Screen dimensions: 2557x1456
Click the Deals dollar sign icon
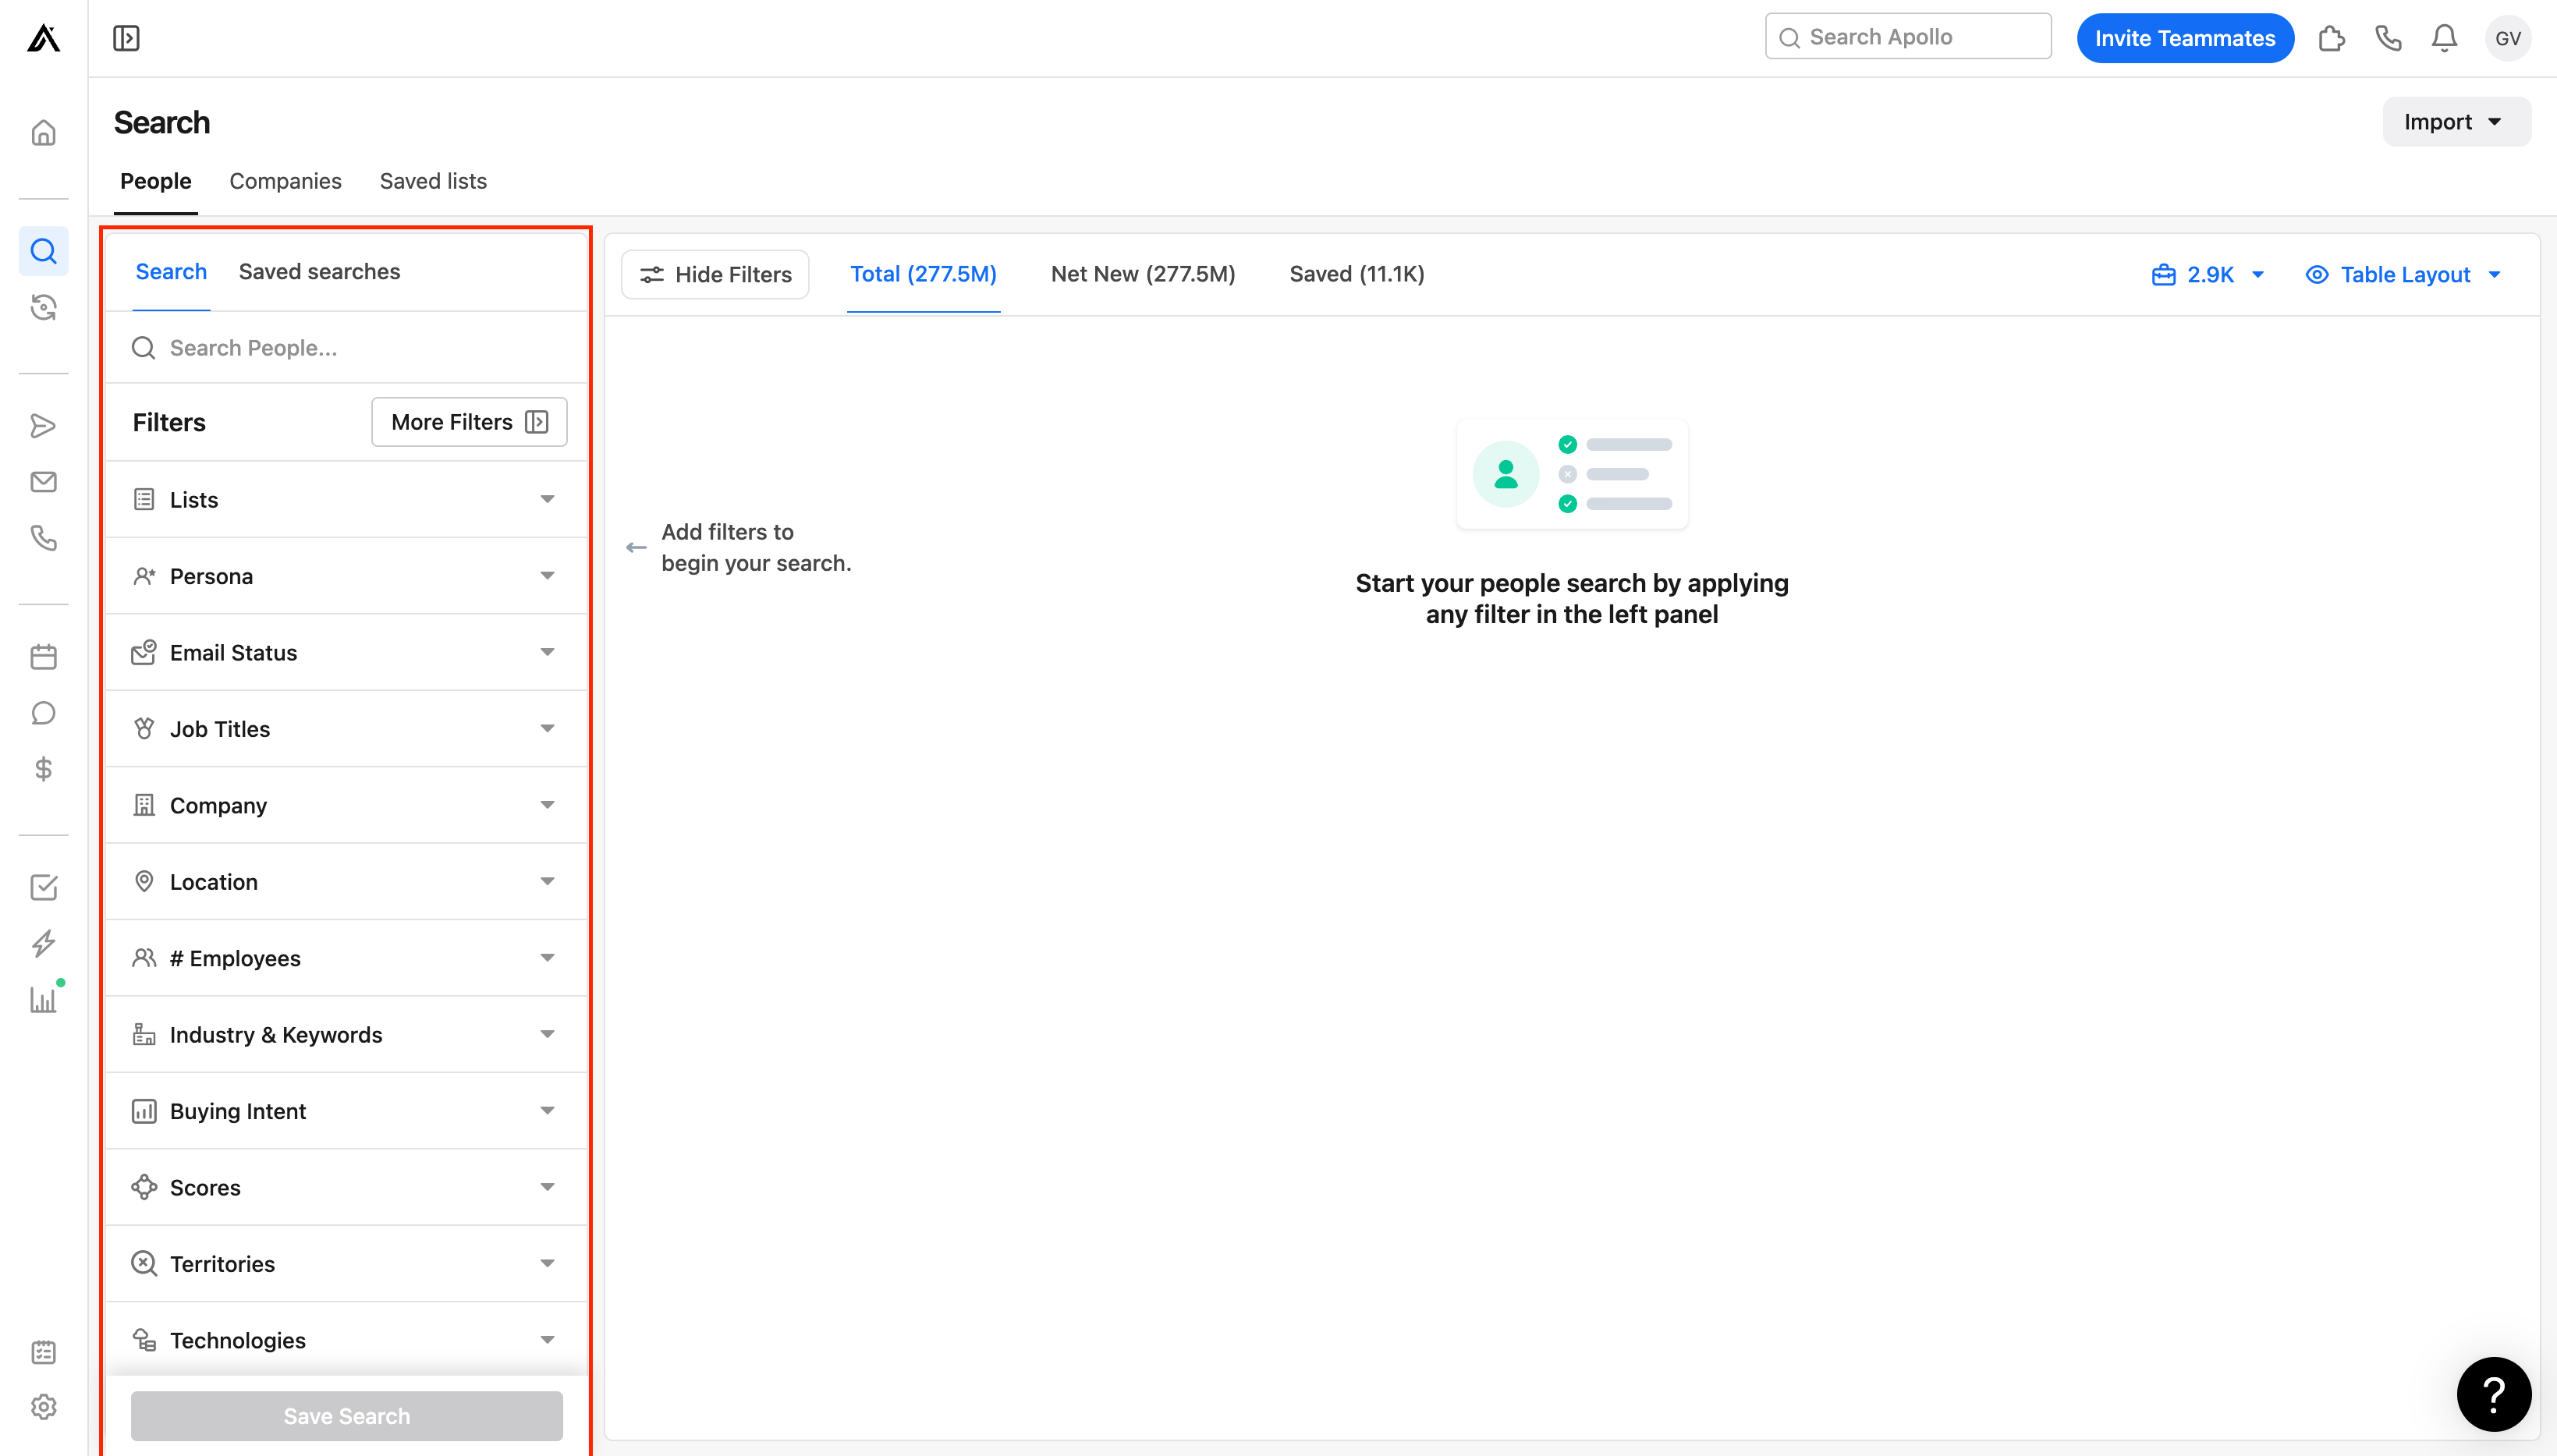pyautogui.click(x=43, y=769)
